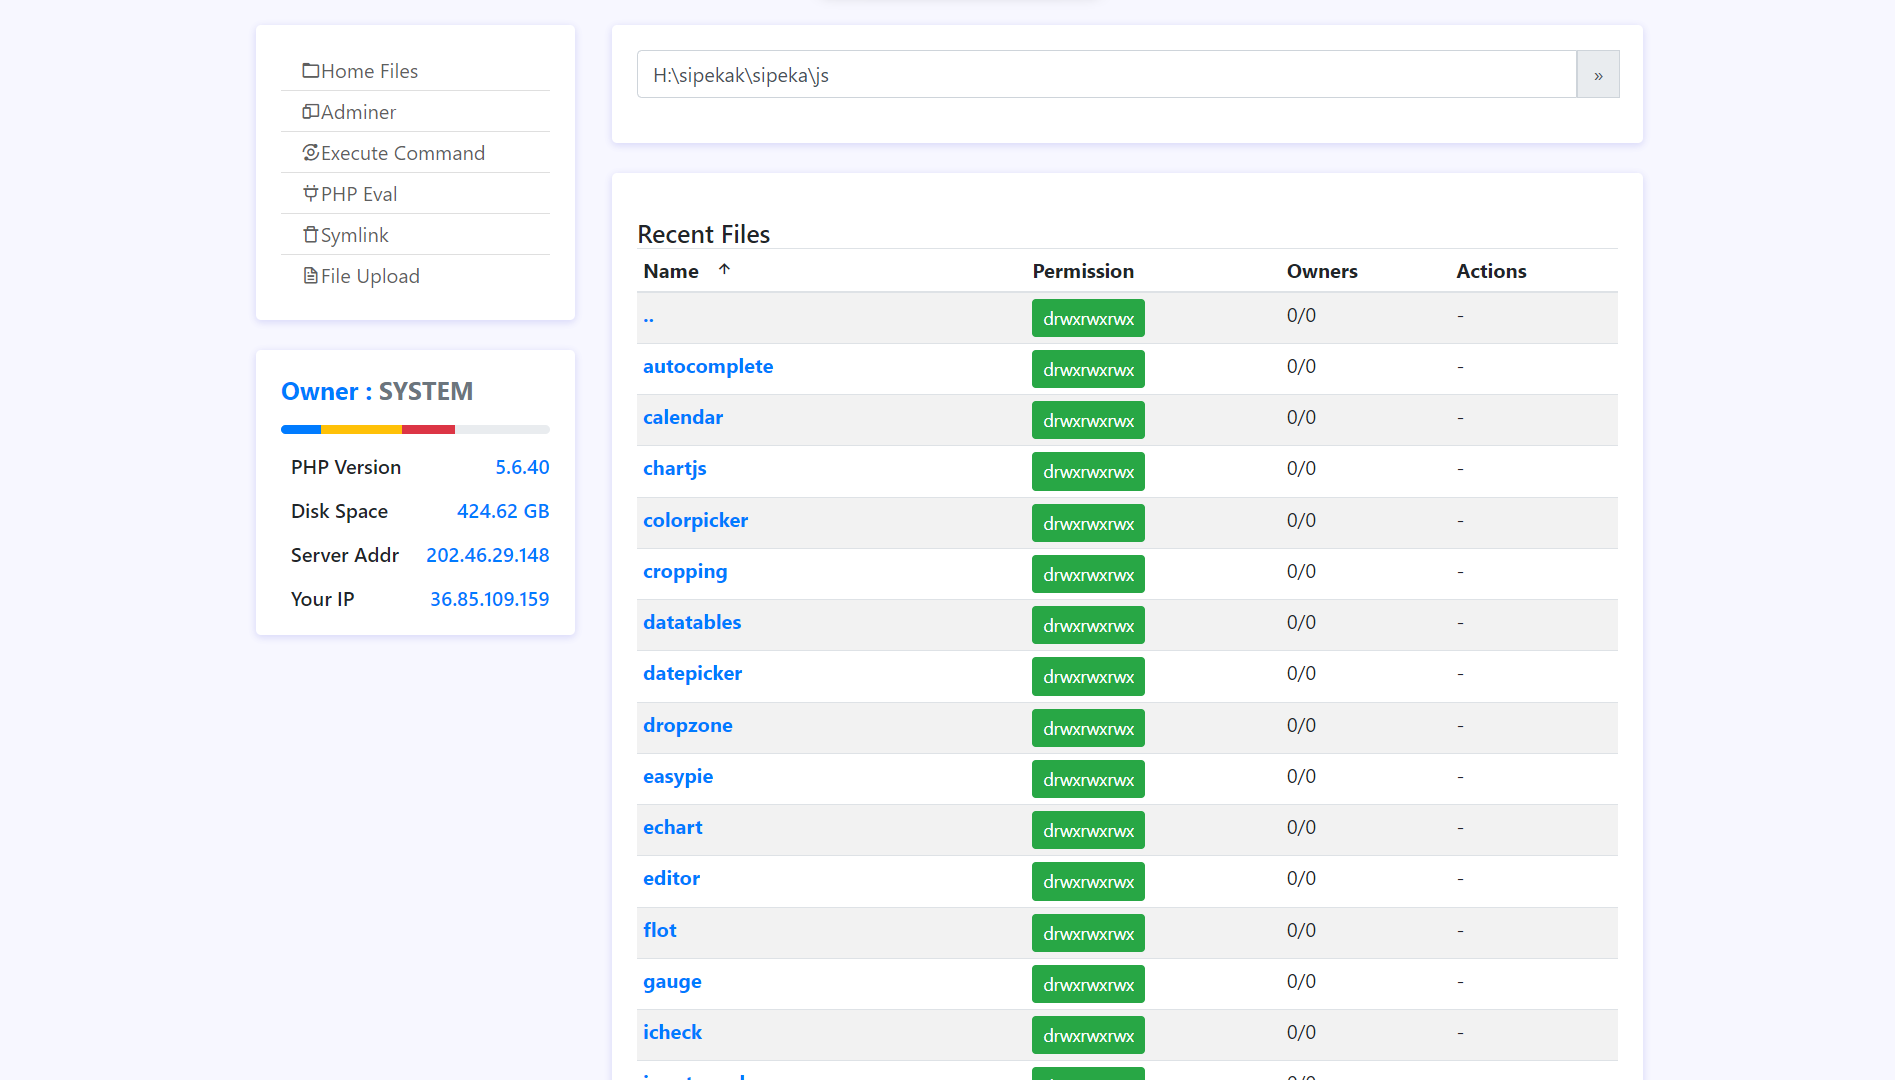
Task: Click the Actions column header
Action: pos(1491,271)
